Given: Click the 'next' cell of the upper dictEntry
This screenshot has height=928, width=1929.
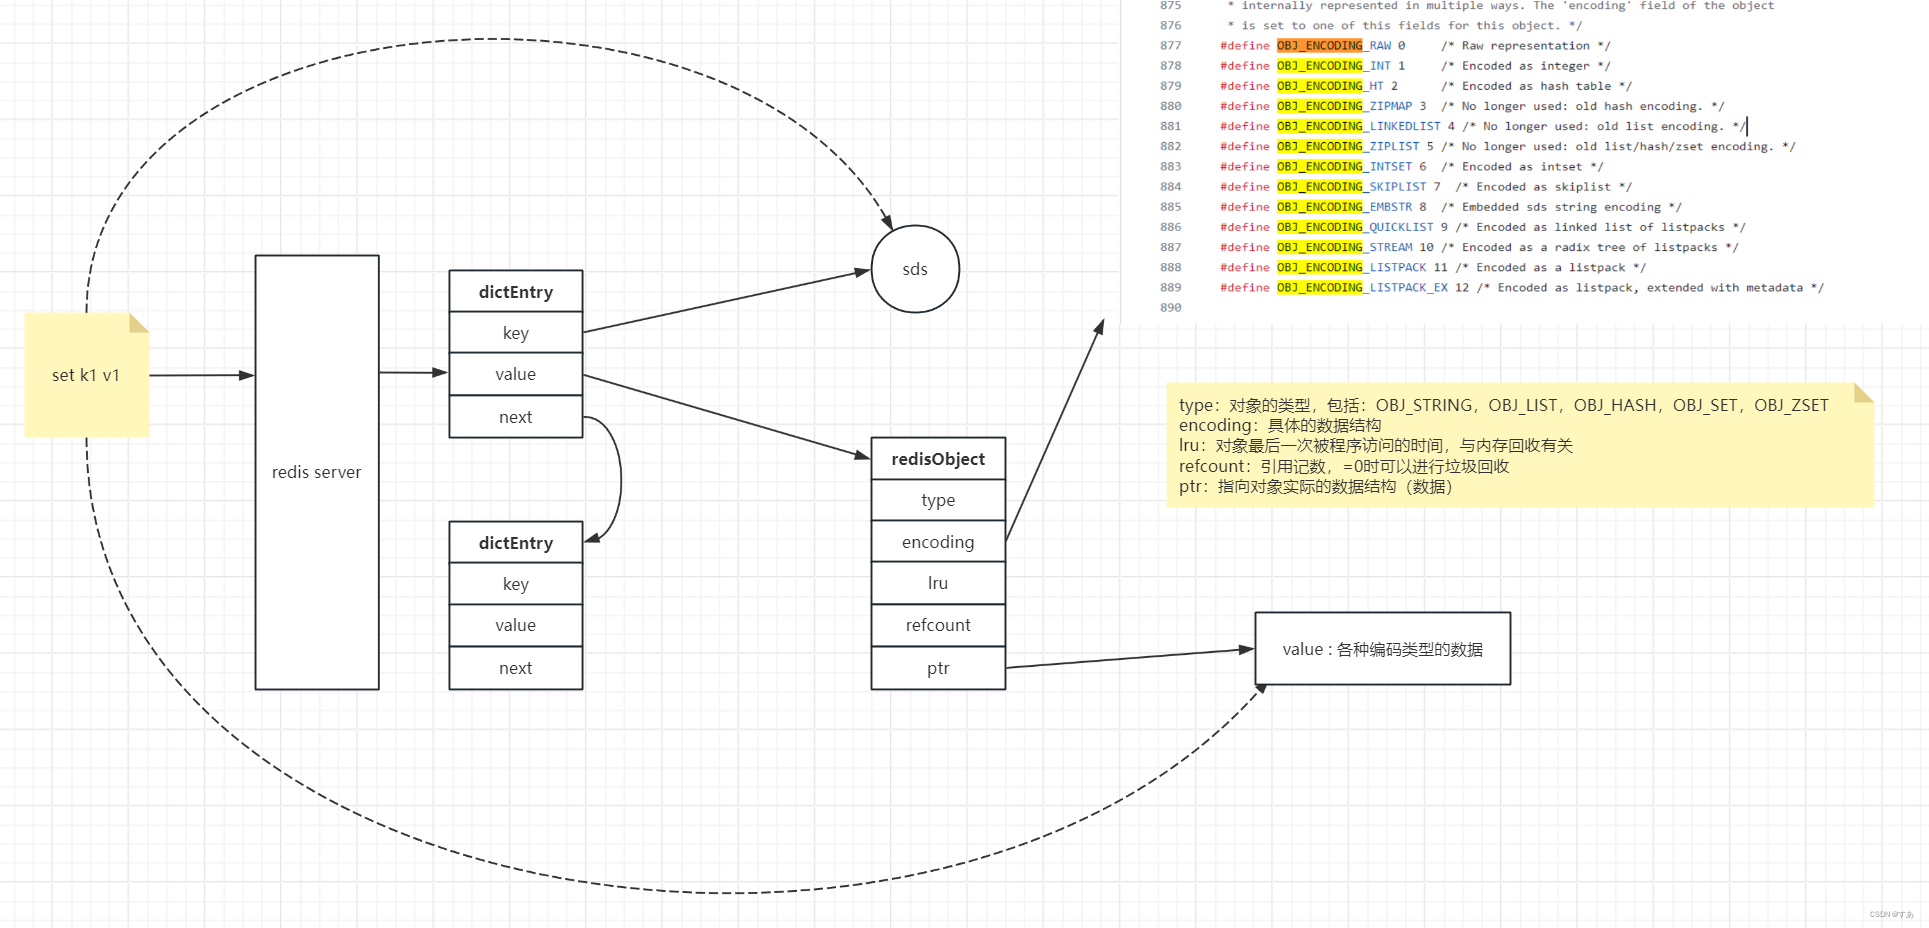Looking at the screenshot, I should (515, 416).
